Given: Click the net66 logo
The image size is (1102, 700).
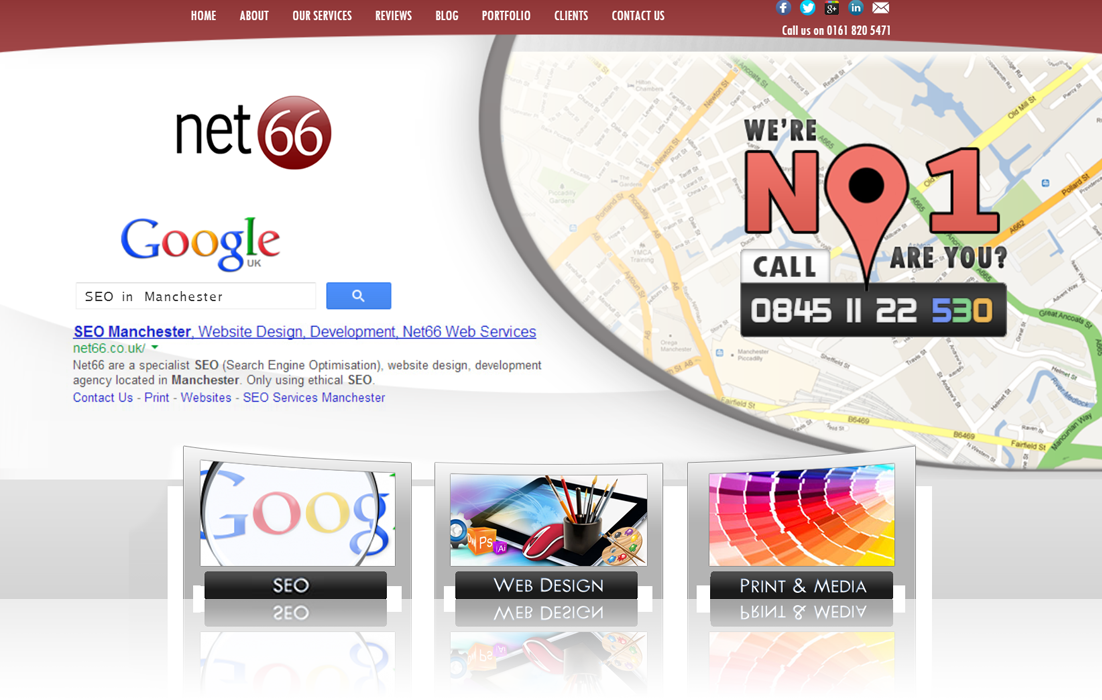Looking at the screenshot, I should 253,132.
